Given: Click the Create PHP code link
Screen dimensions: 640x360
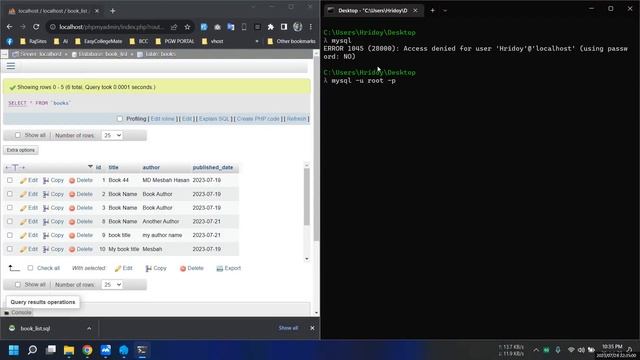Looking at the screenshot, I should tap(258, 119).
